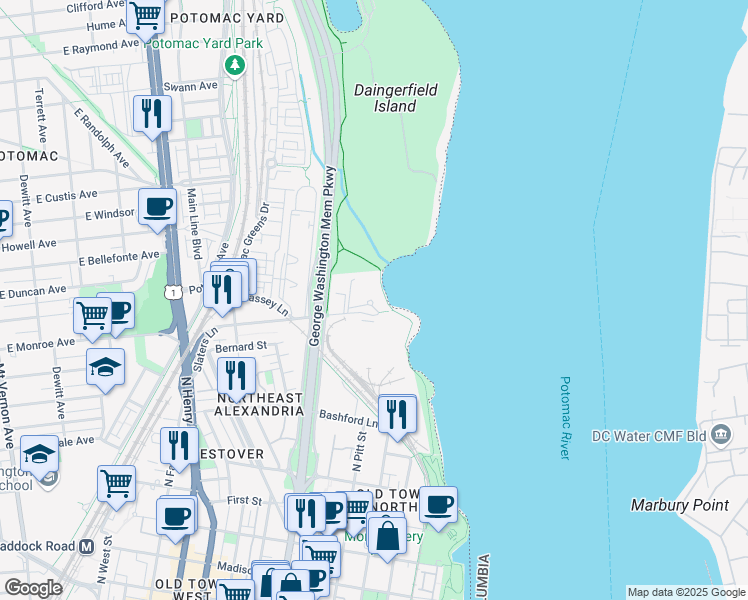This screenshot has width=748, height=600.
Task: Click the Braddock Road metro station icon
Action: [x=86, y=547]
